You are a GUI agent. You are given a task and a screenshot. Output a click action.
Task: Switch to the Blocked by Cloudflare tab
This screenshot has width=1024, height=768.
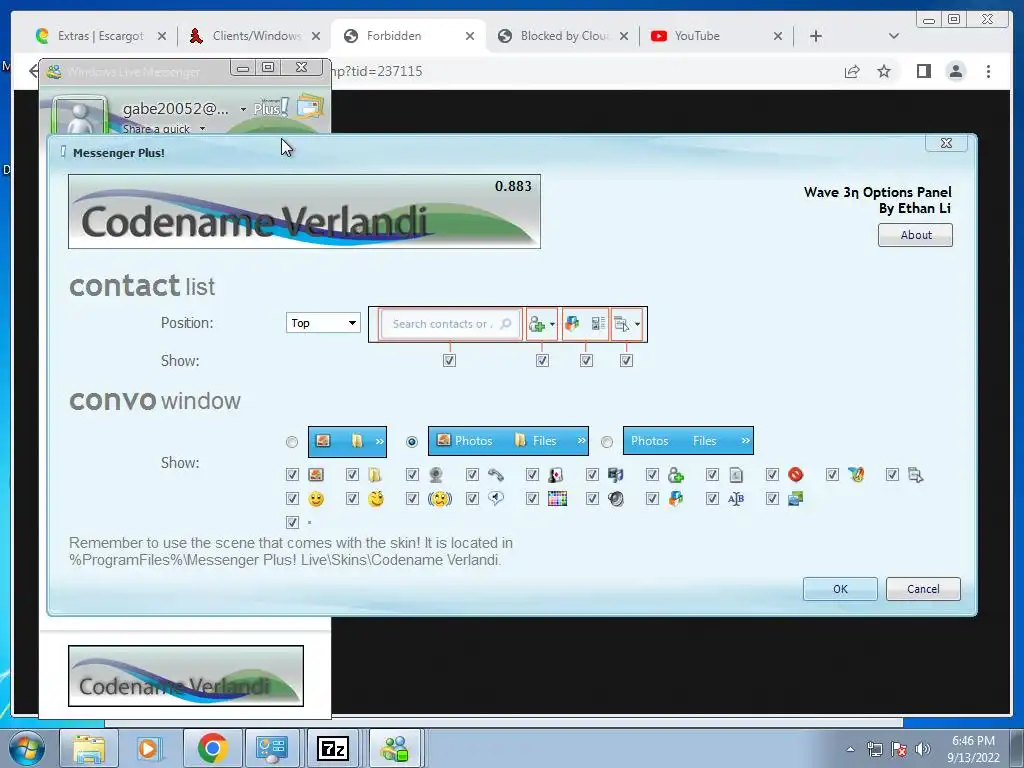564,36
